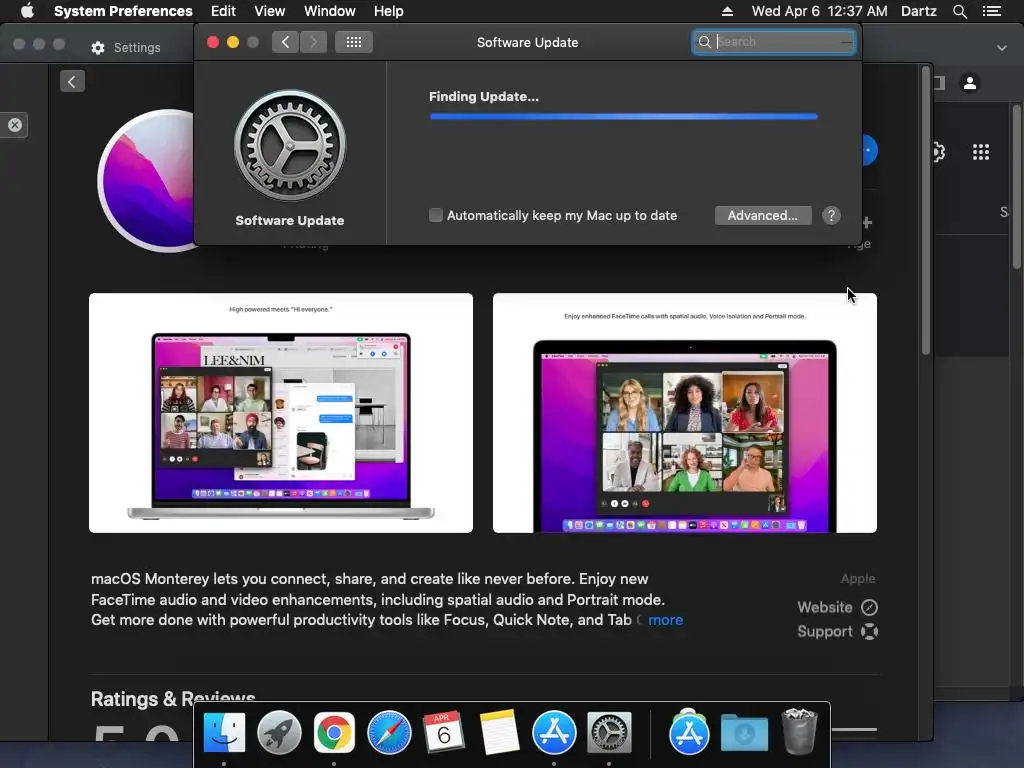Click the macOS Monterey app icon

[x=146, y=181]
